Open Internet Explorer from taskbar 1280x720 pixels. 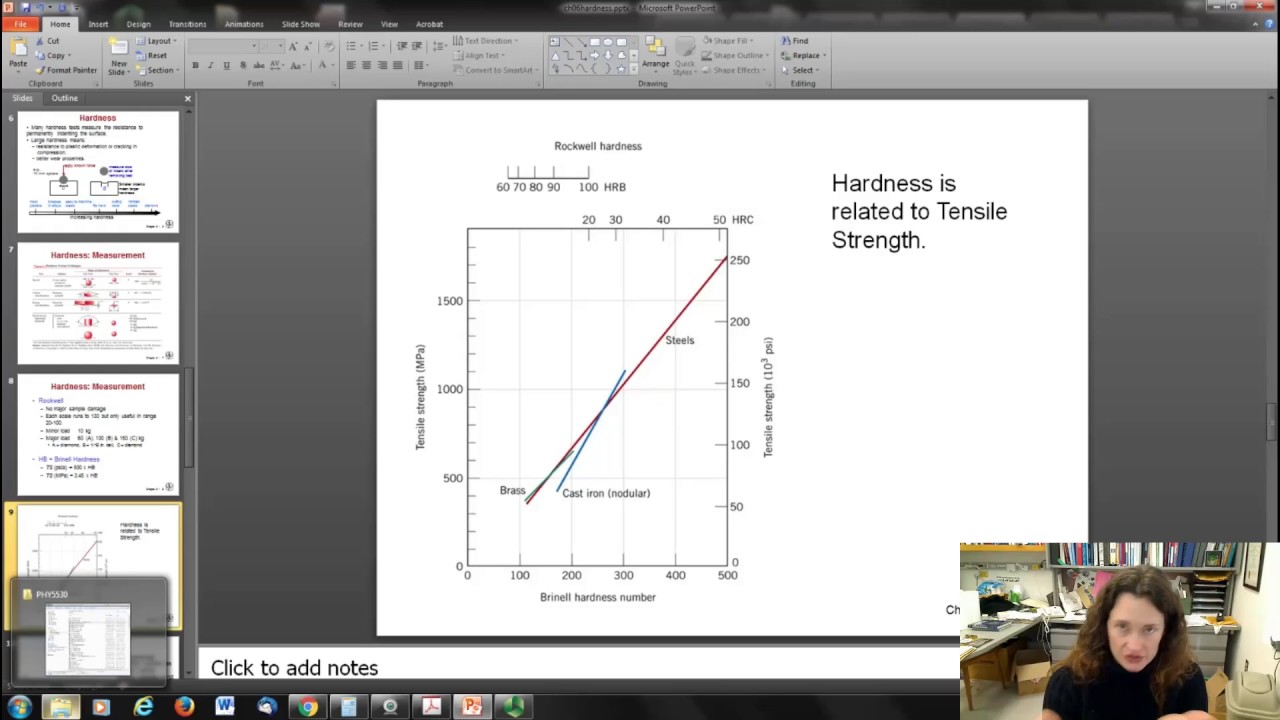click(143, 707)
